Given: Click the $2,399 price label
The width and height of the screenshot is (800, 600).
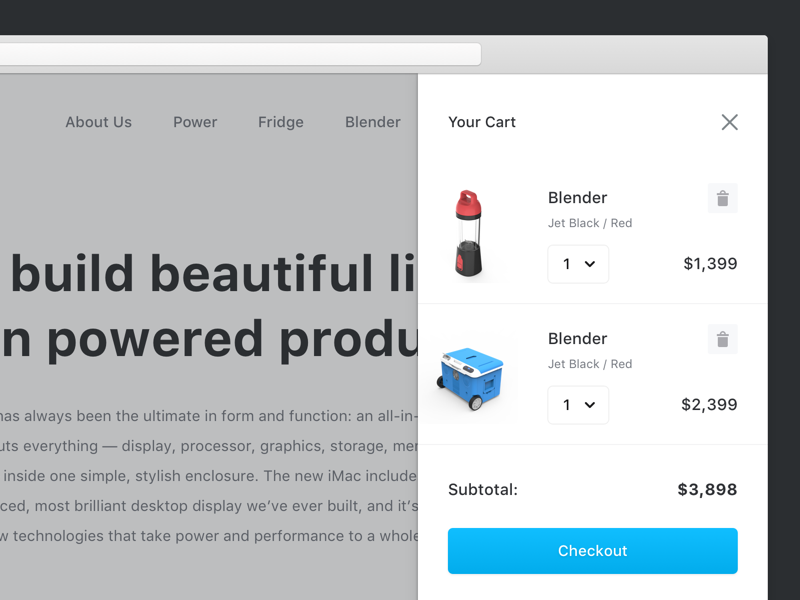Looking at the screenshot, I should point(709,405).
